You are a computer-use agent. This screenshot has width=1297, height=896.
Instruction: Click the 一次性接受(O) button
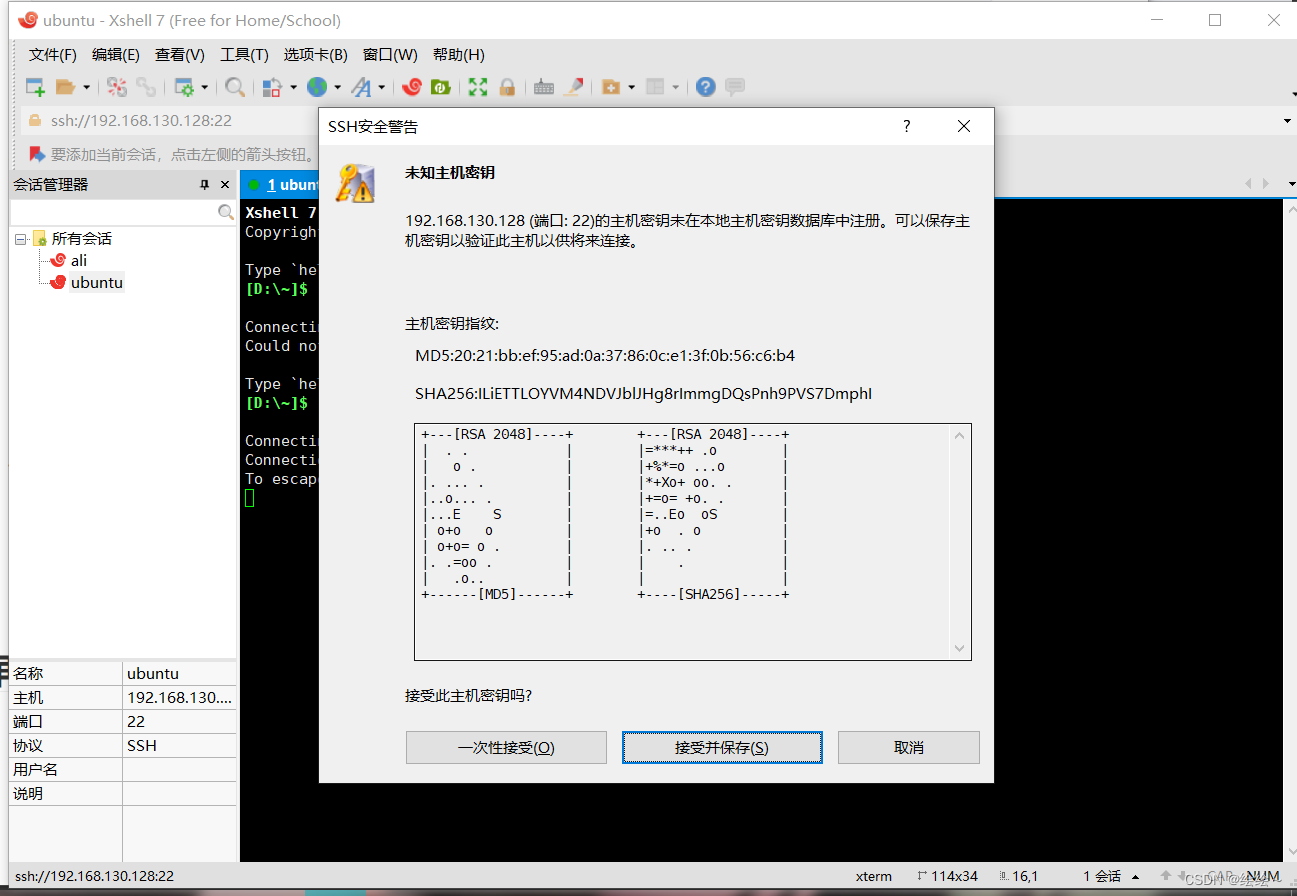pyautogui.click(x=506, y=748)
